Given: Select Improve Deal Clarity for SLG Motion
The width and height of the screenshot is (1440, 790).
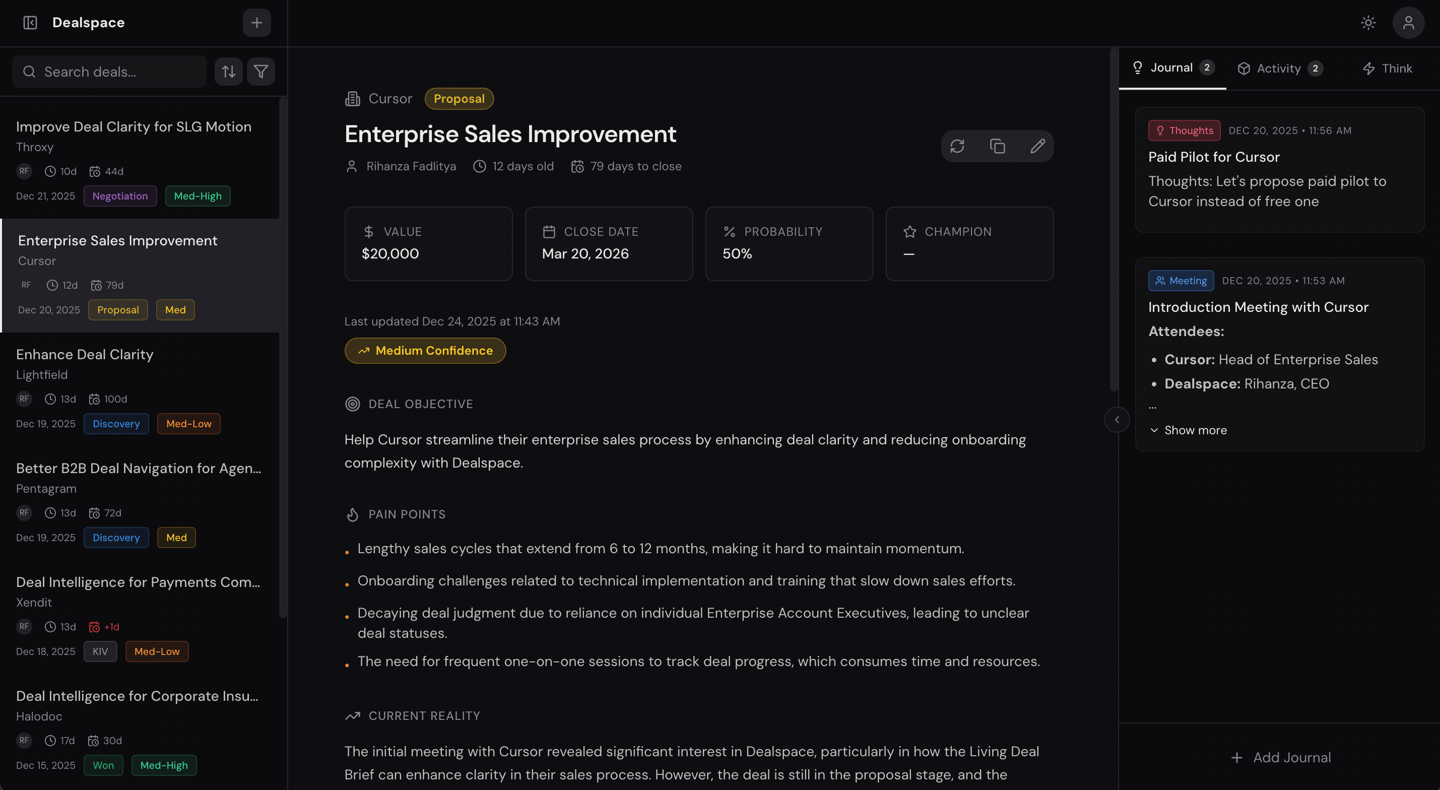Looking at the screenshot, I should tap(134, 127).
